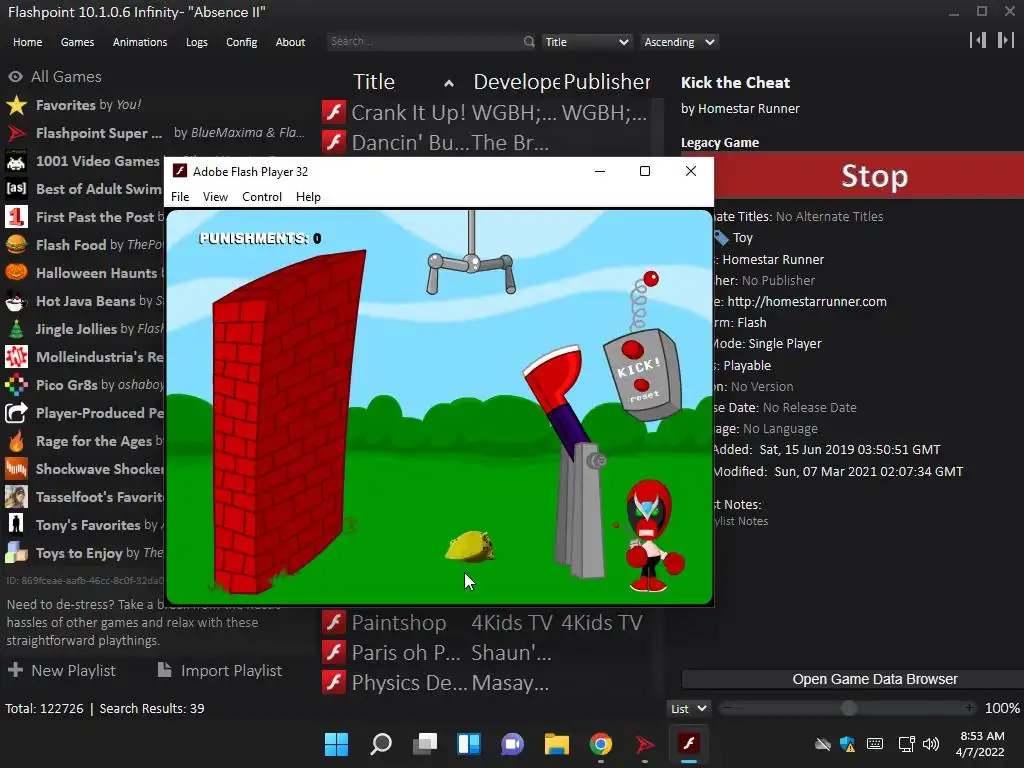Click the Adobe Flash Player taskbar icon
The height and width of the screenshot is (768, 1024).
click(x=689, y=744)
